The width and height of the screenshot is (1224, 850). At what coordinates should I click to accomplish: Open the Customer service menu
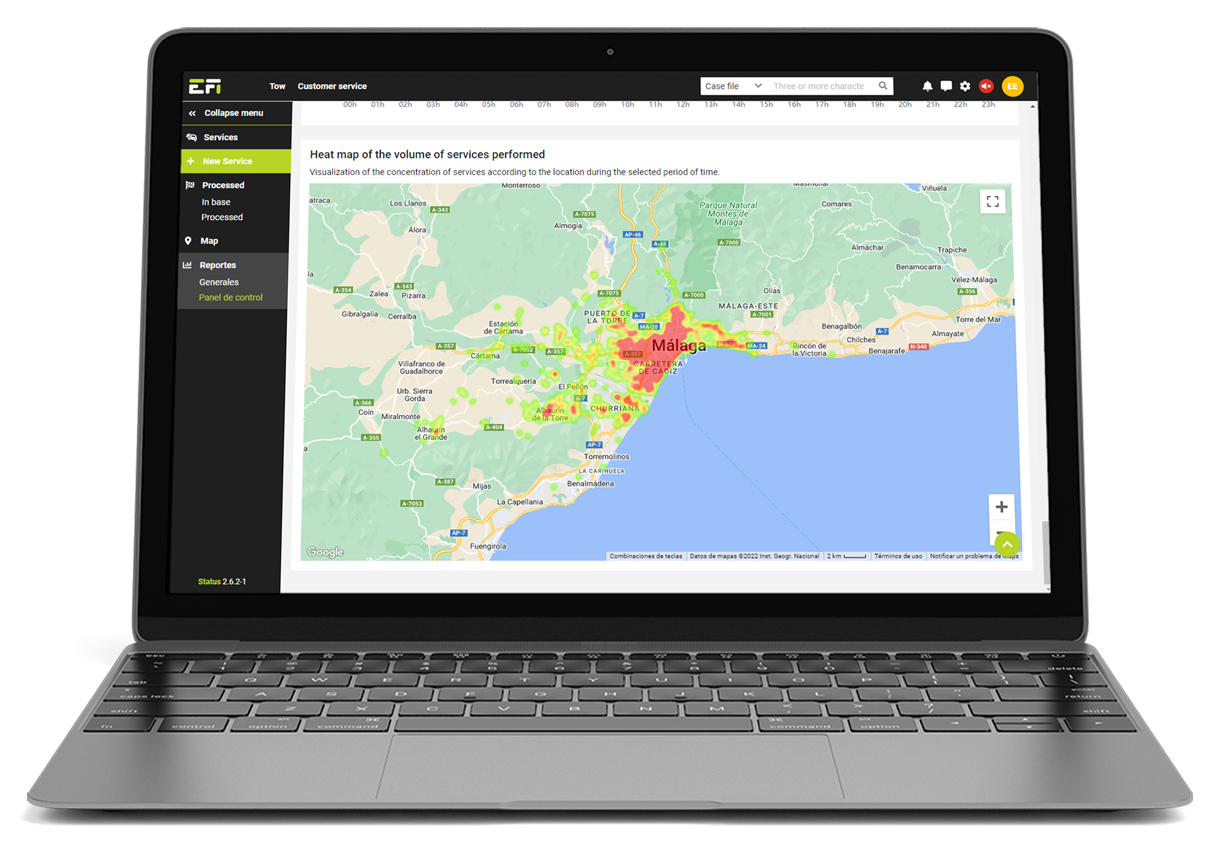point(332,86)
